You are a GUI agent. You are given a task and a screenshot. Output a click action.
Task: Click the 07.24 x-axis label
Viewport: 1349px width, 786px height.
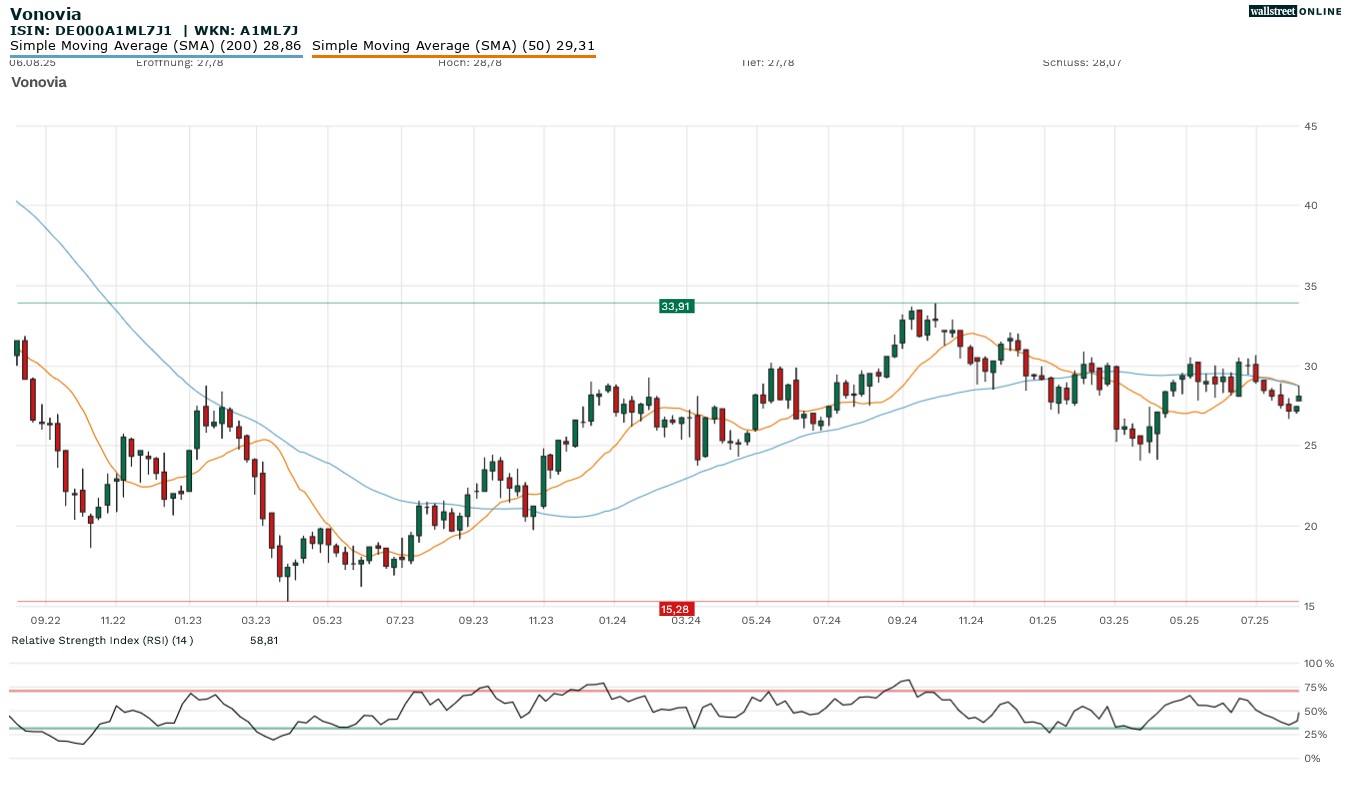(826, 621)
